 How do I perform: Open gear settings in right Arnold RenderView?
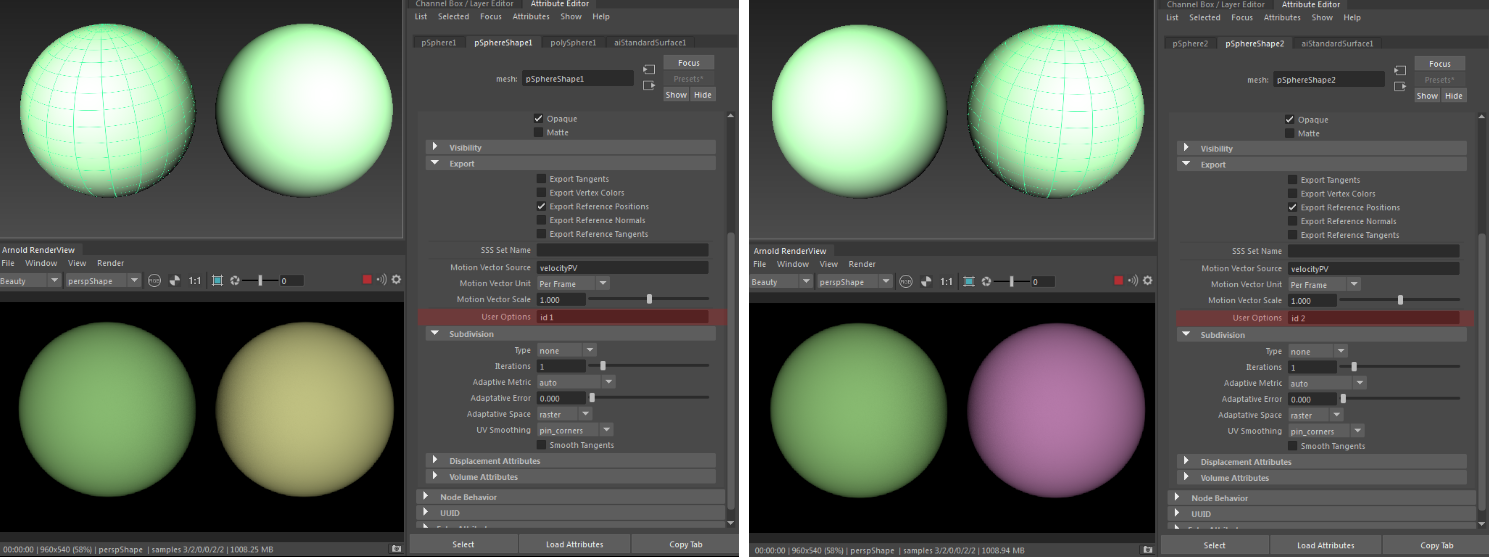point(1147,281)
